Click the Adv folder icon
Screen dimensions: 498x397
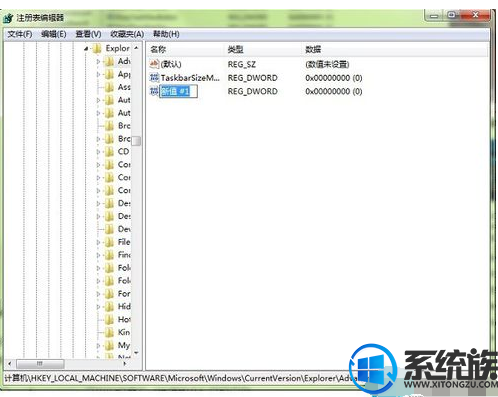109,61
